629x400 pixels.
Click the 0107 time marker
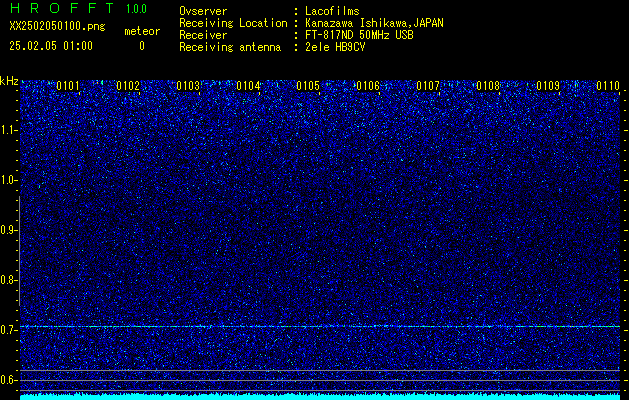[428, 86]
